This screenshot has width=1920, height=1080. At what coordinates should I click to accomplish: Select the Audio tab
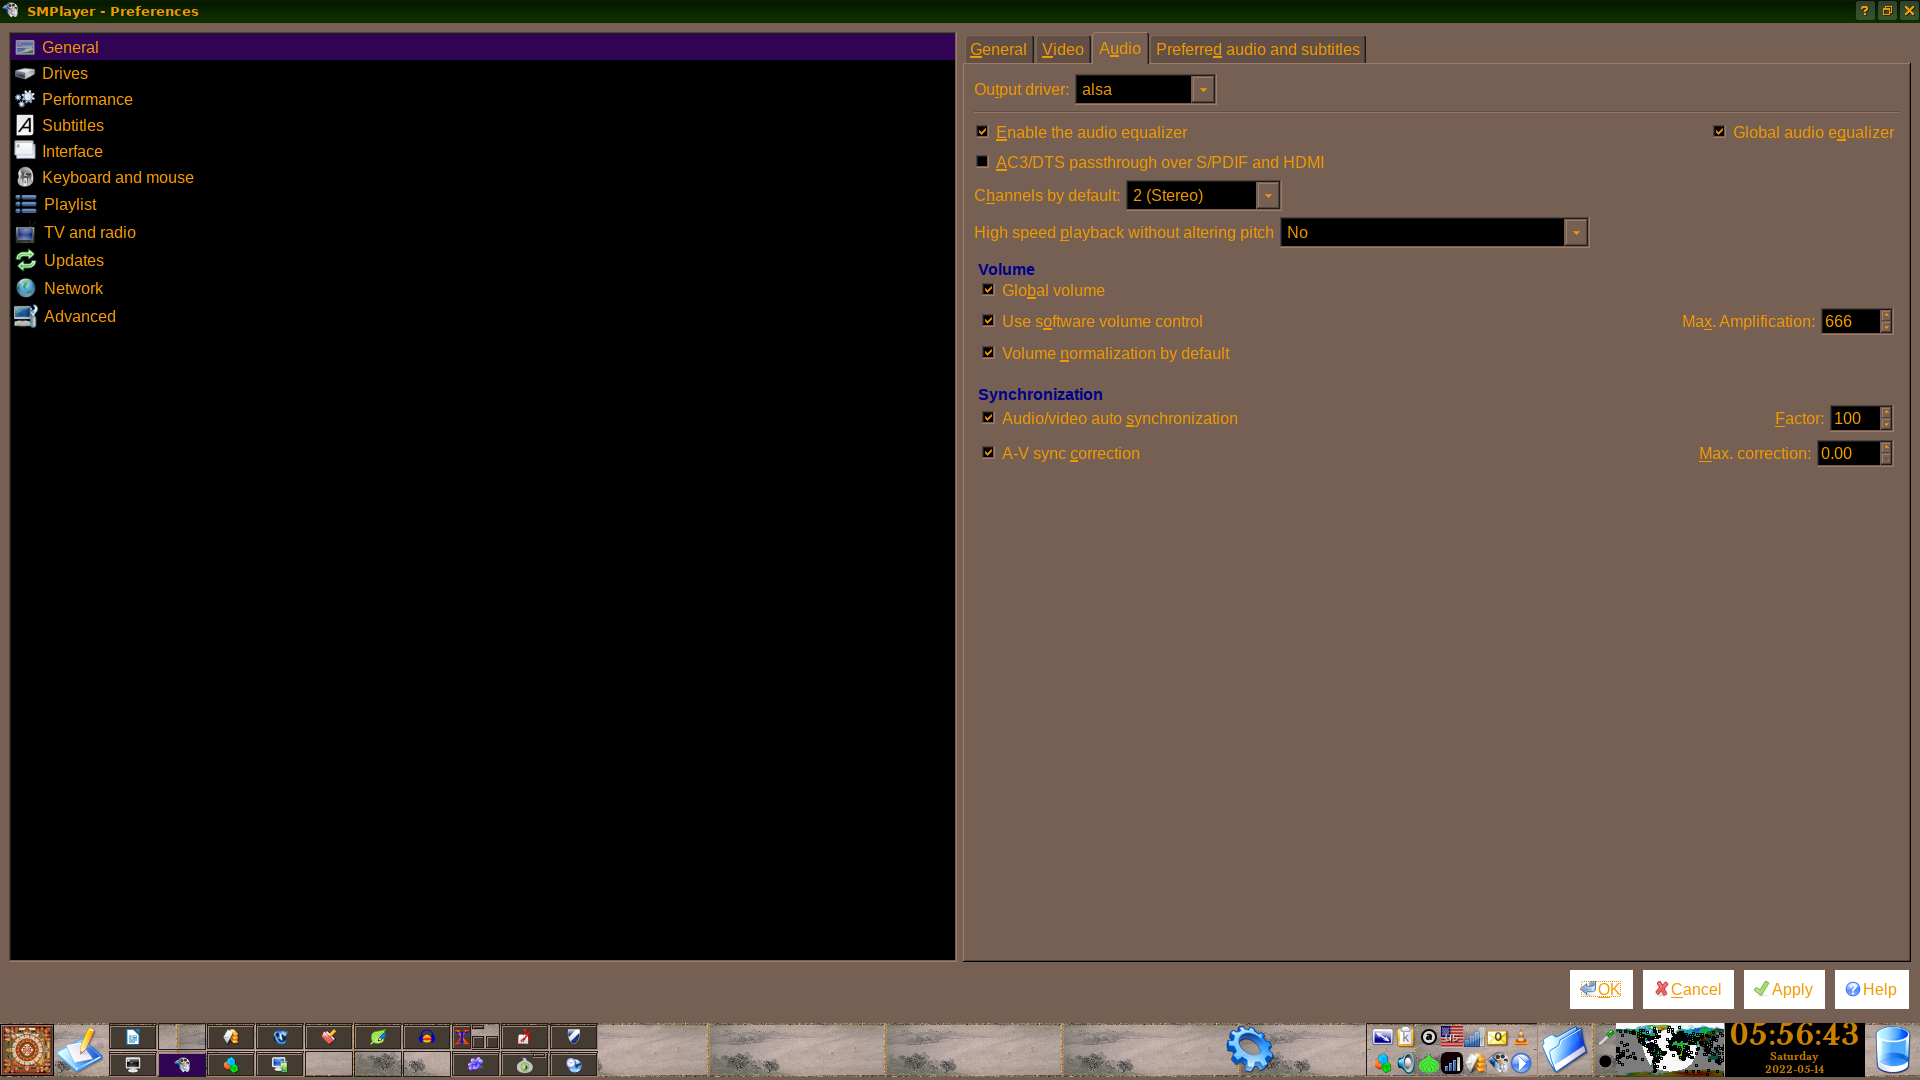point(1119,48)
